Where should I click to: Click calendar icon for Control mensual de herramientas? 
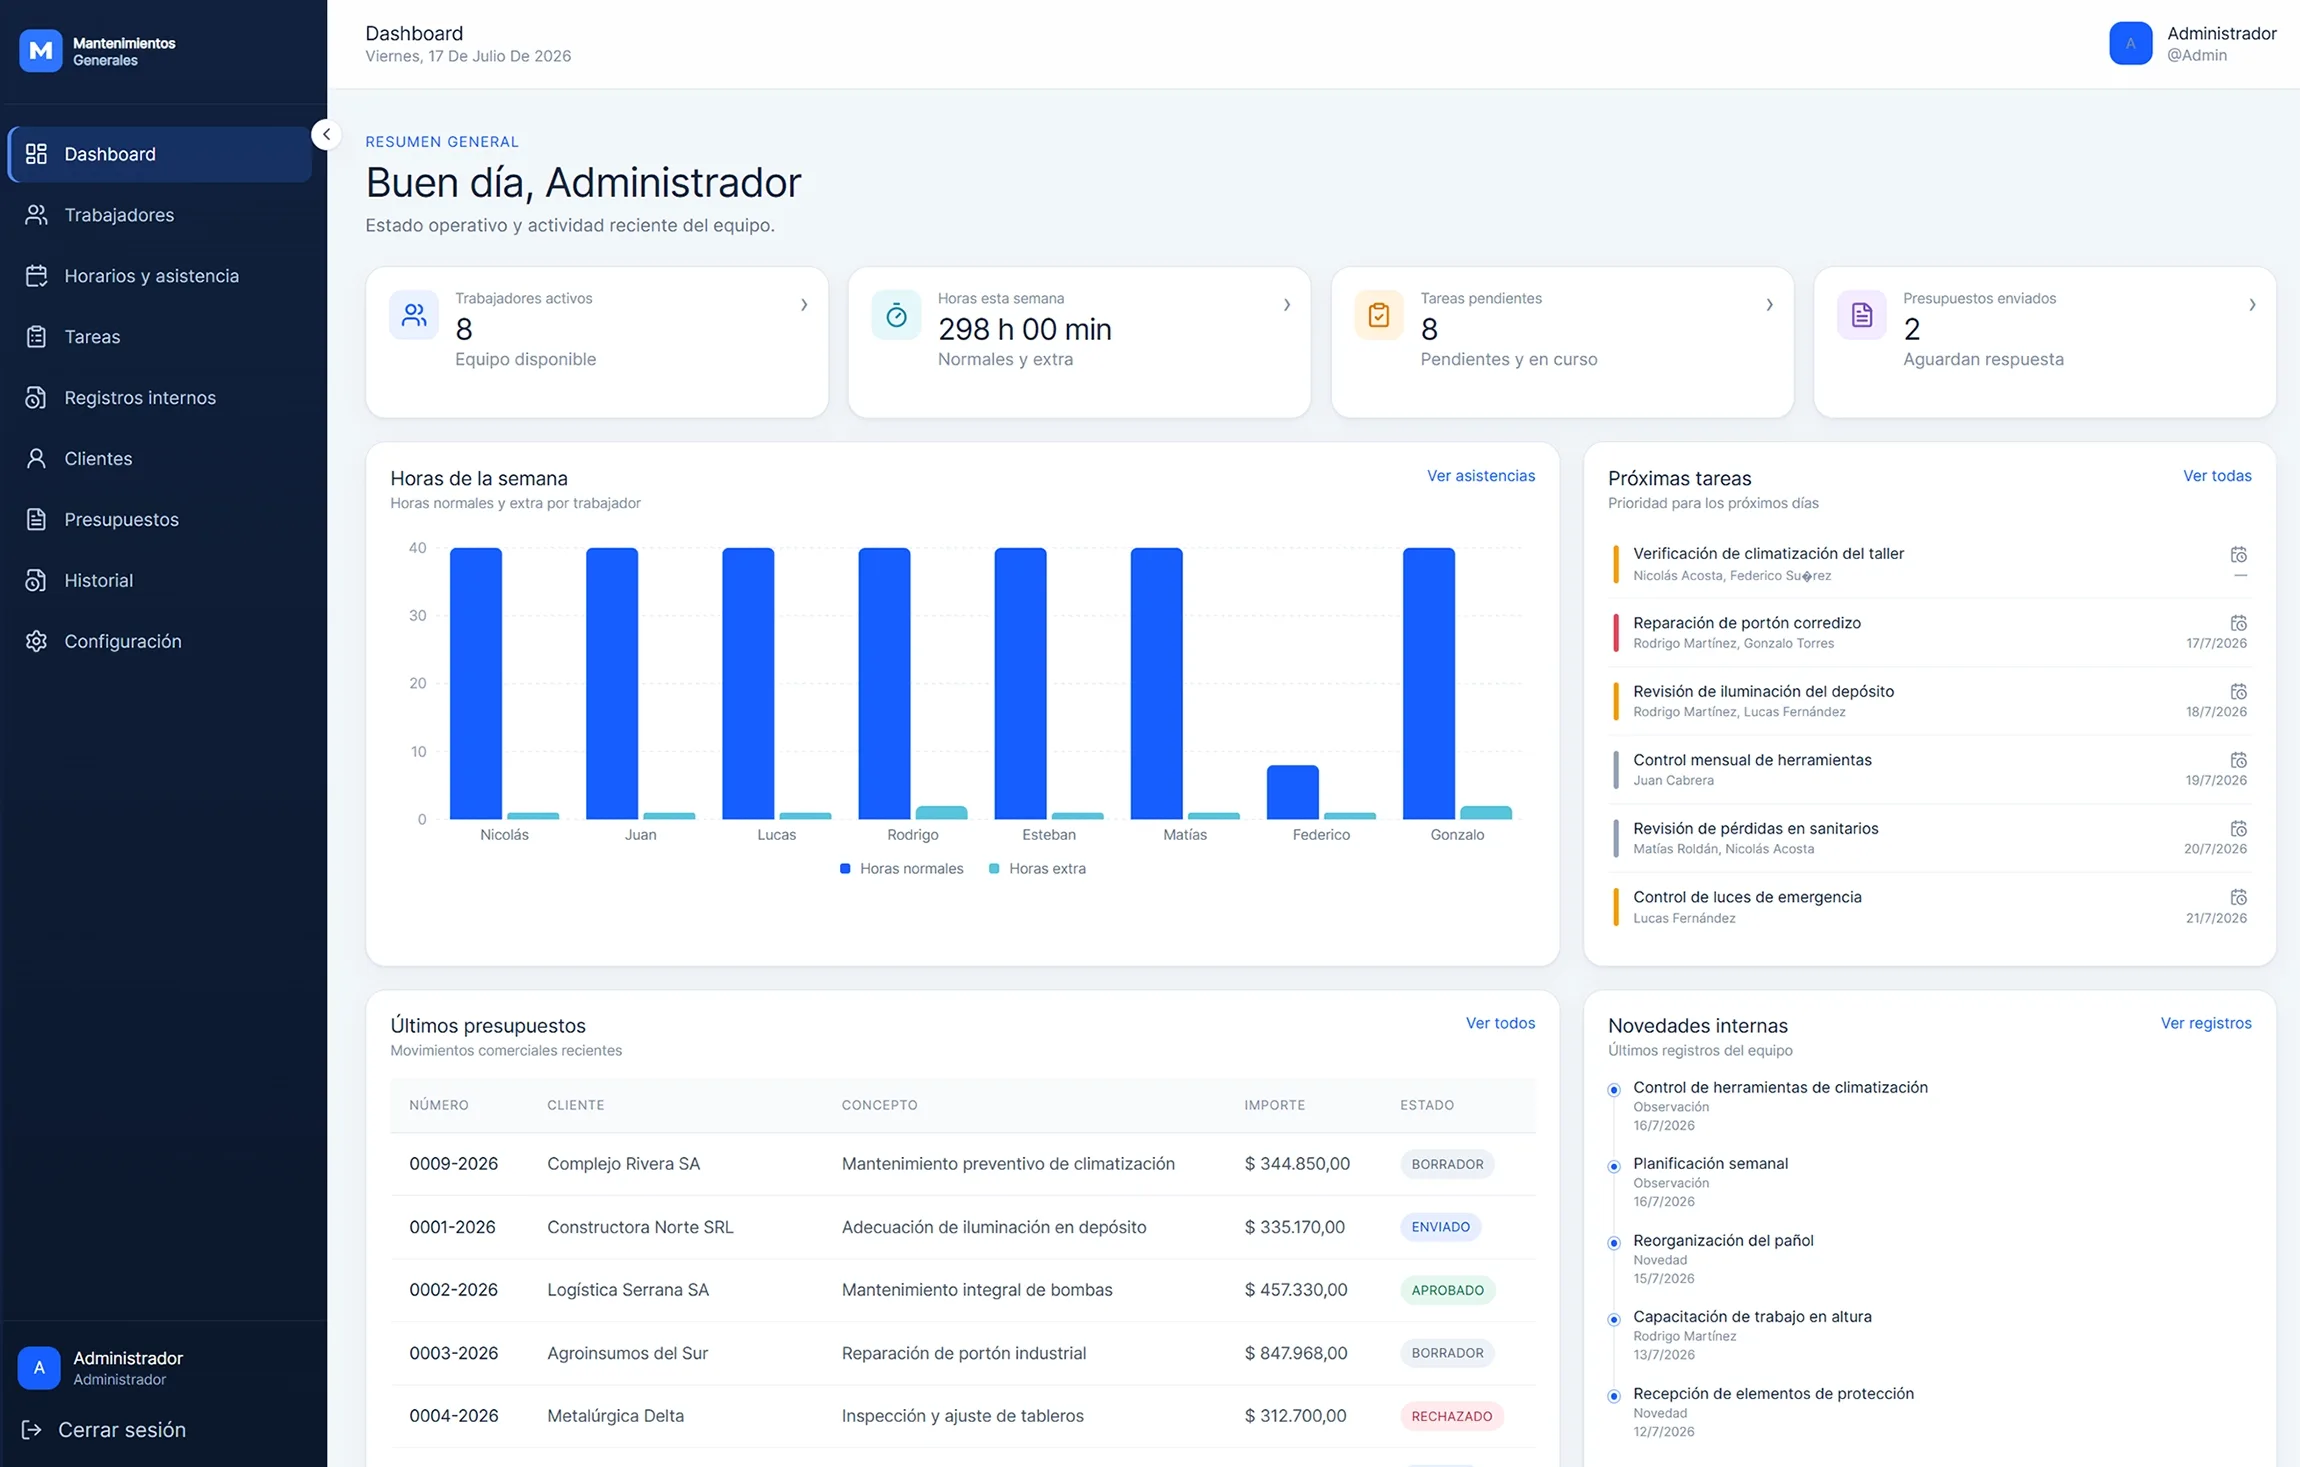pos(2238,760)
